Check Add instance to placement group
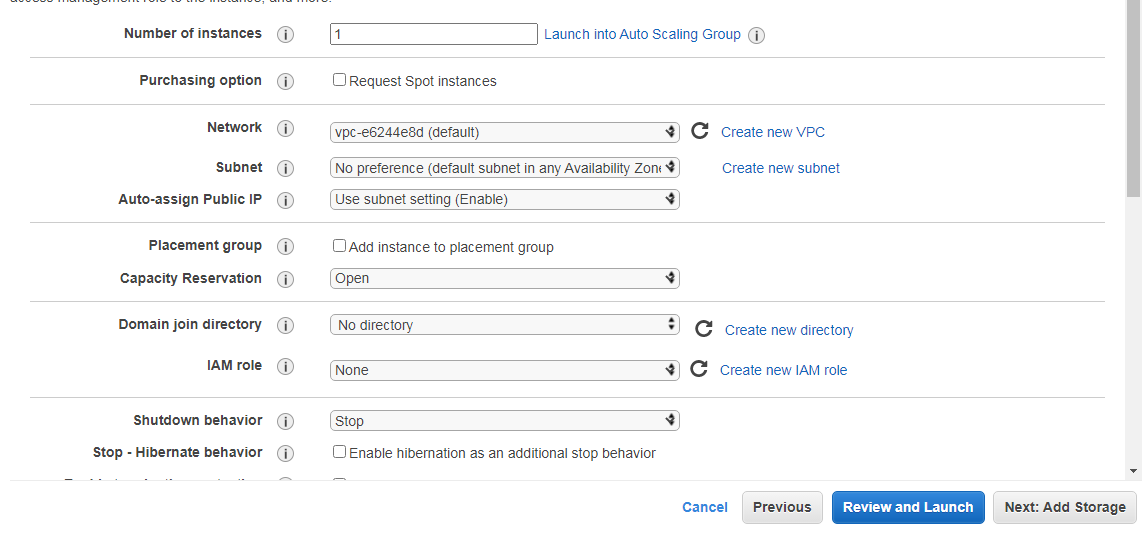 click(x=340, y=246)
